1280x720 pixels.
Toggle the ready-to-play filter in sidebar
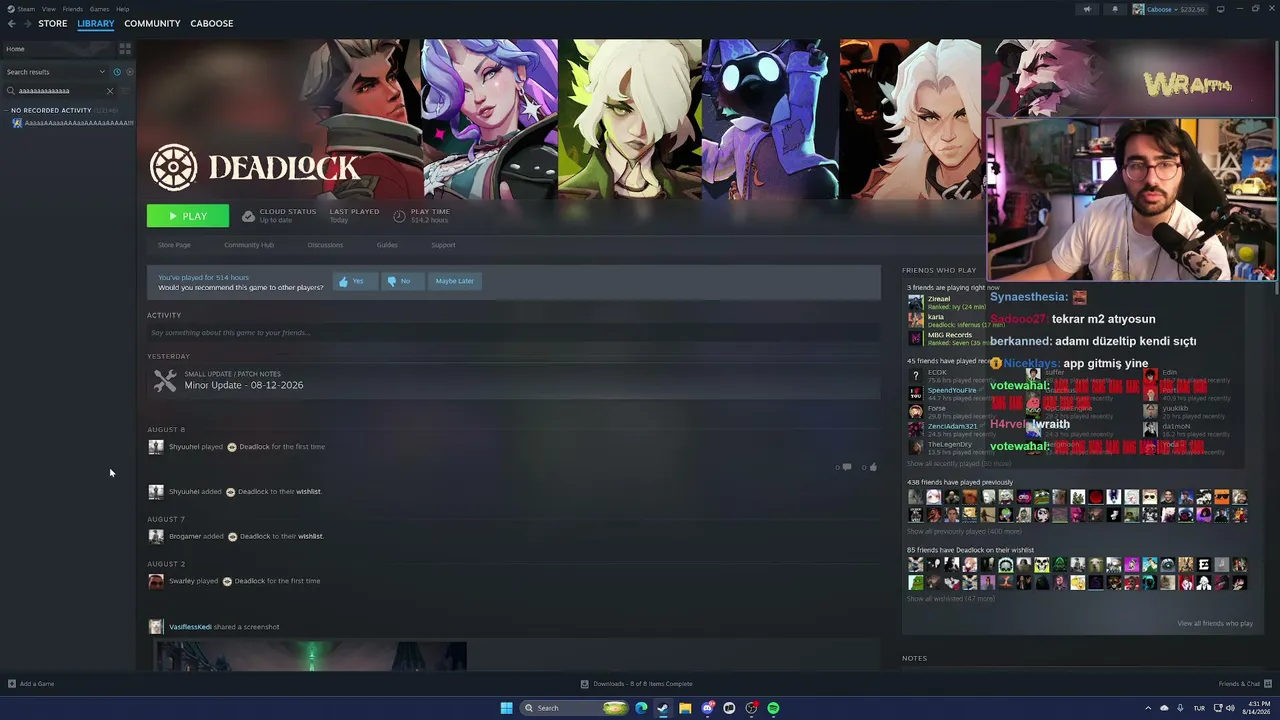pos(129,72)
